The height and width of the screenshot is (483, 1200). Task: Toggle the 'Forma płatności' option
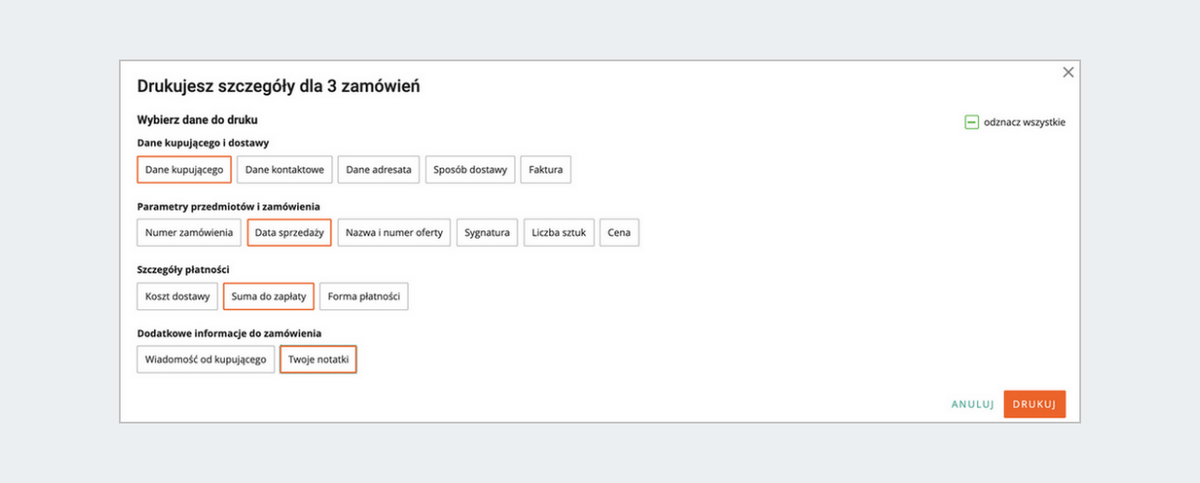coord(364,296)
